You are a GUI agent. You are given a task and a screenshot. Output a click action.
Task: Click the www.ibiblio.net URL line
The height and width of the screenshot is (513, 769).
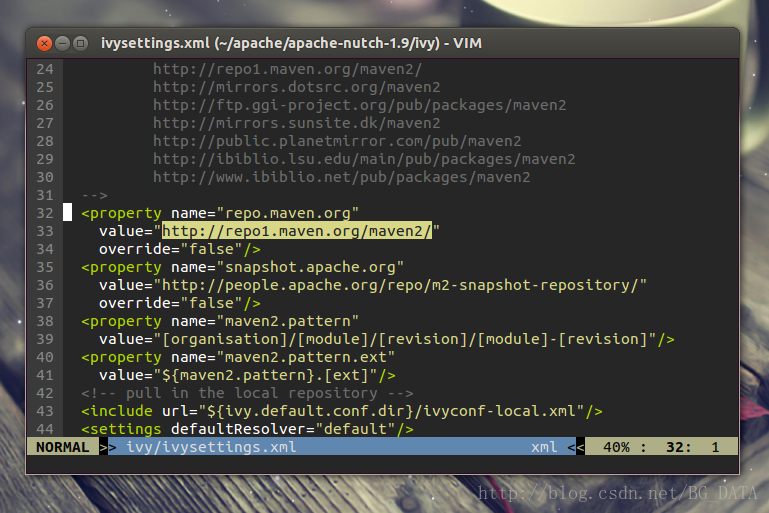pos(341,177)
